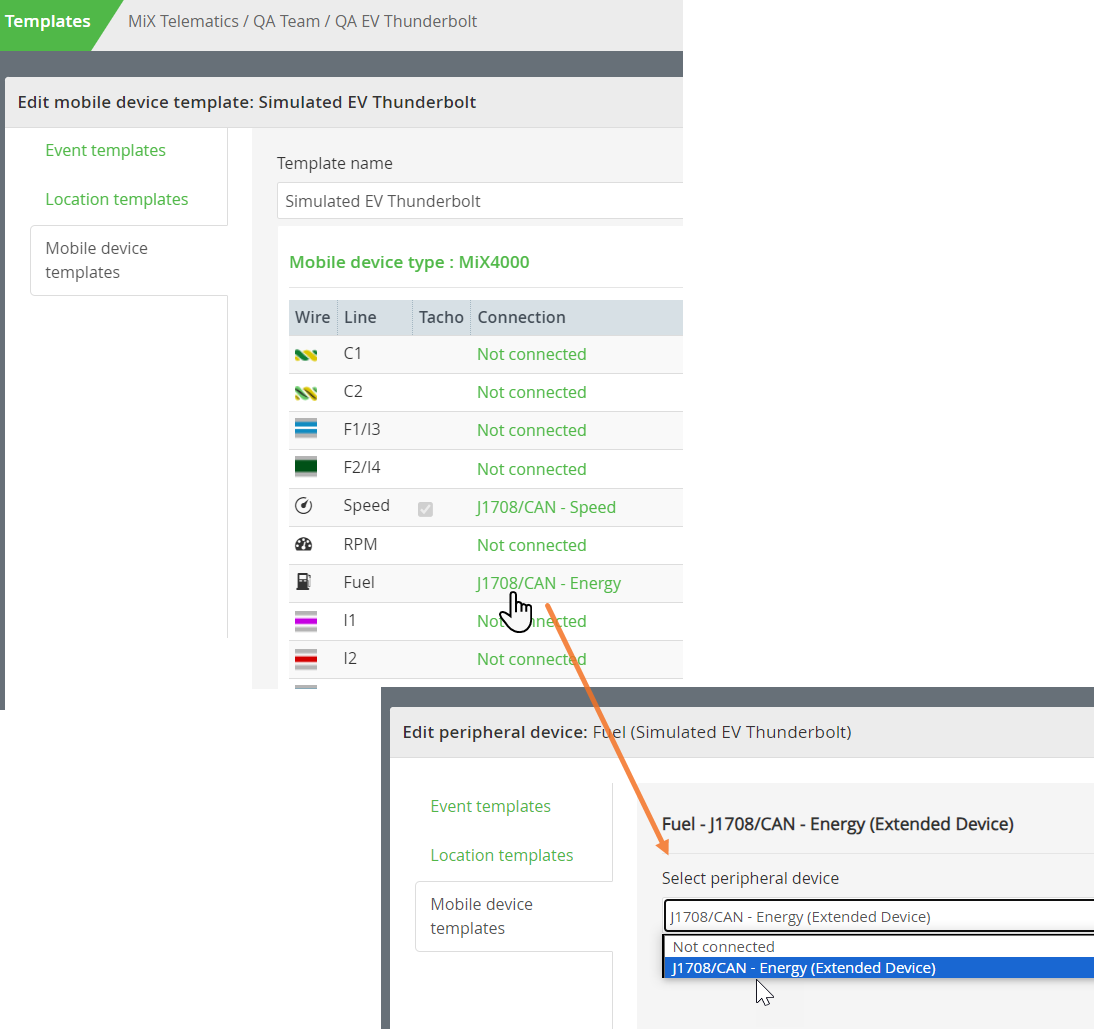1094x1029 pixels.
Task: Click the Tacho column header
Action: (441, 317)
